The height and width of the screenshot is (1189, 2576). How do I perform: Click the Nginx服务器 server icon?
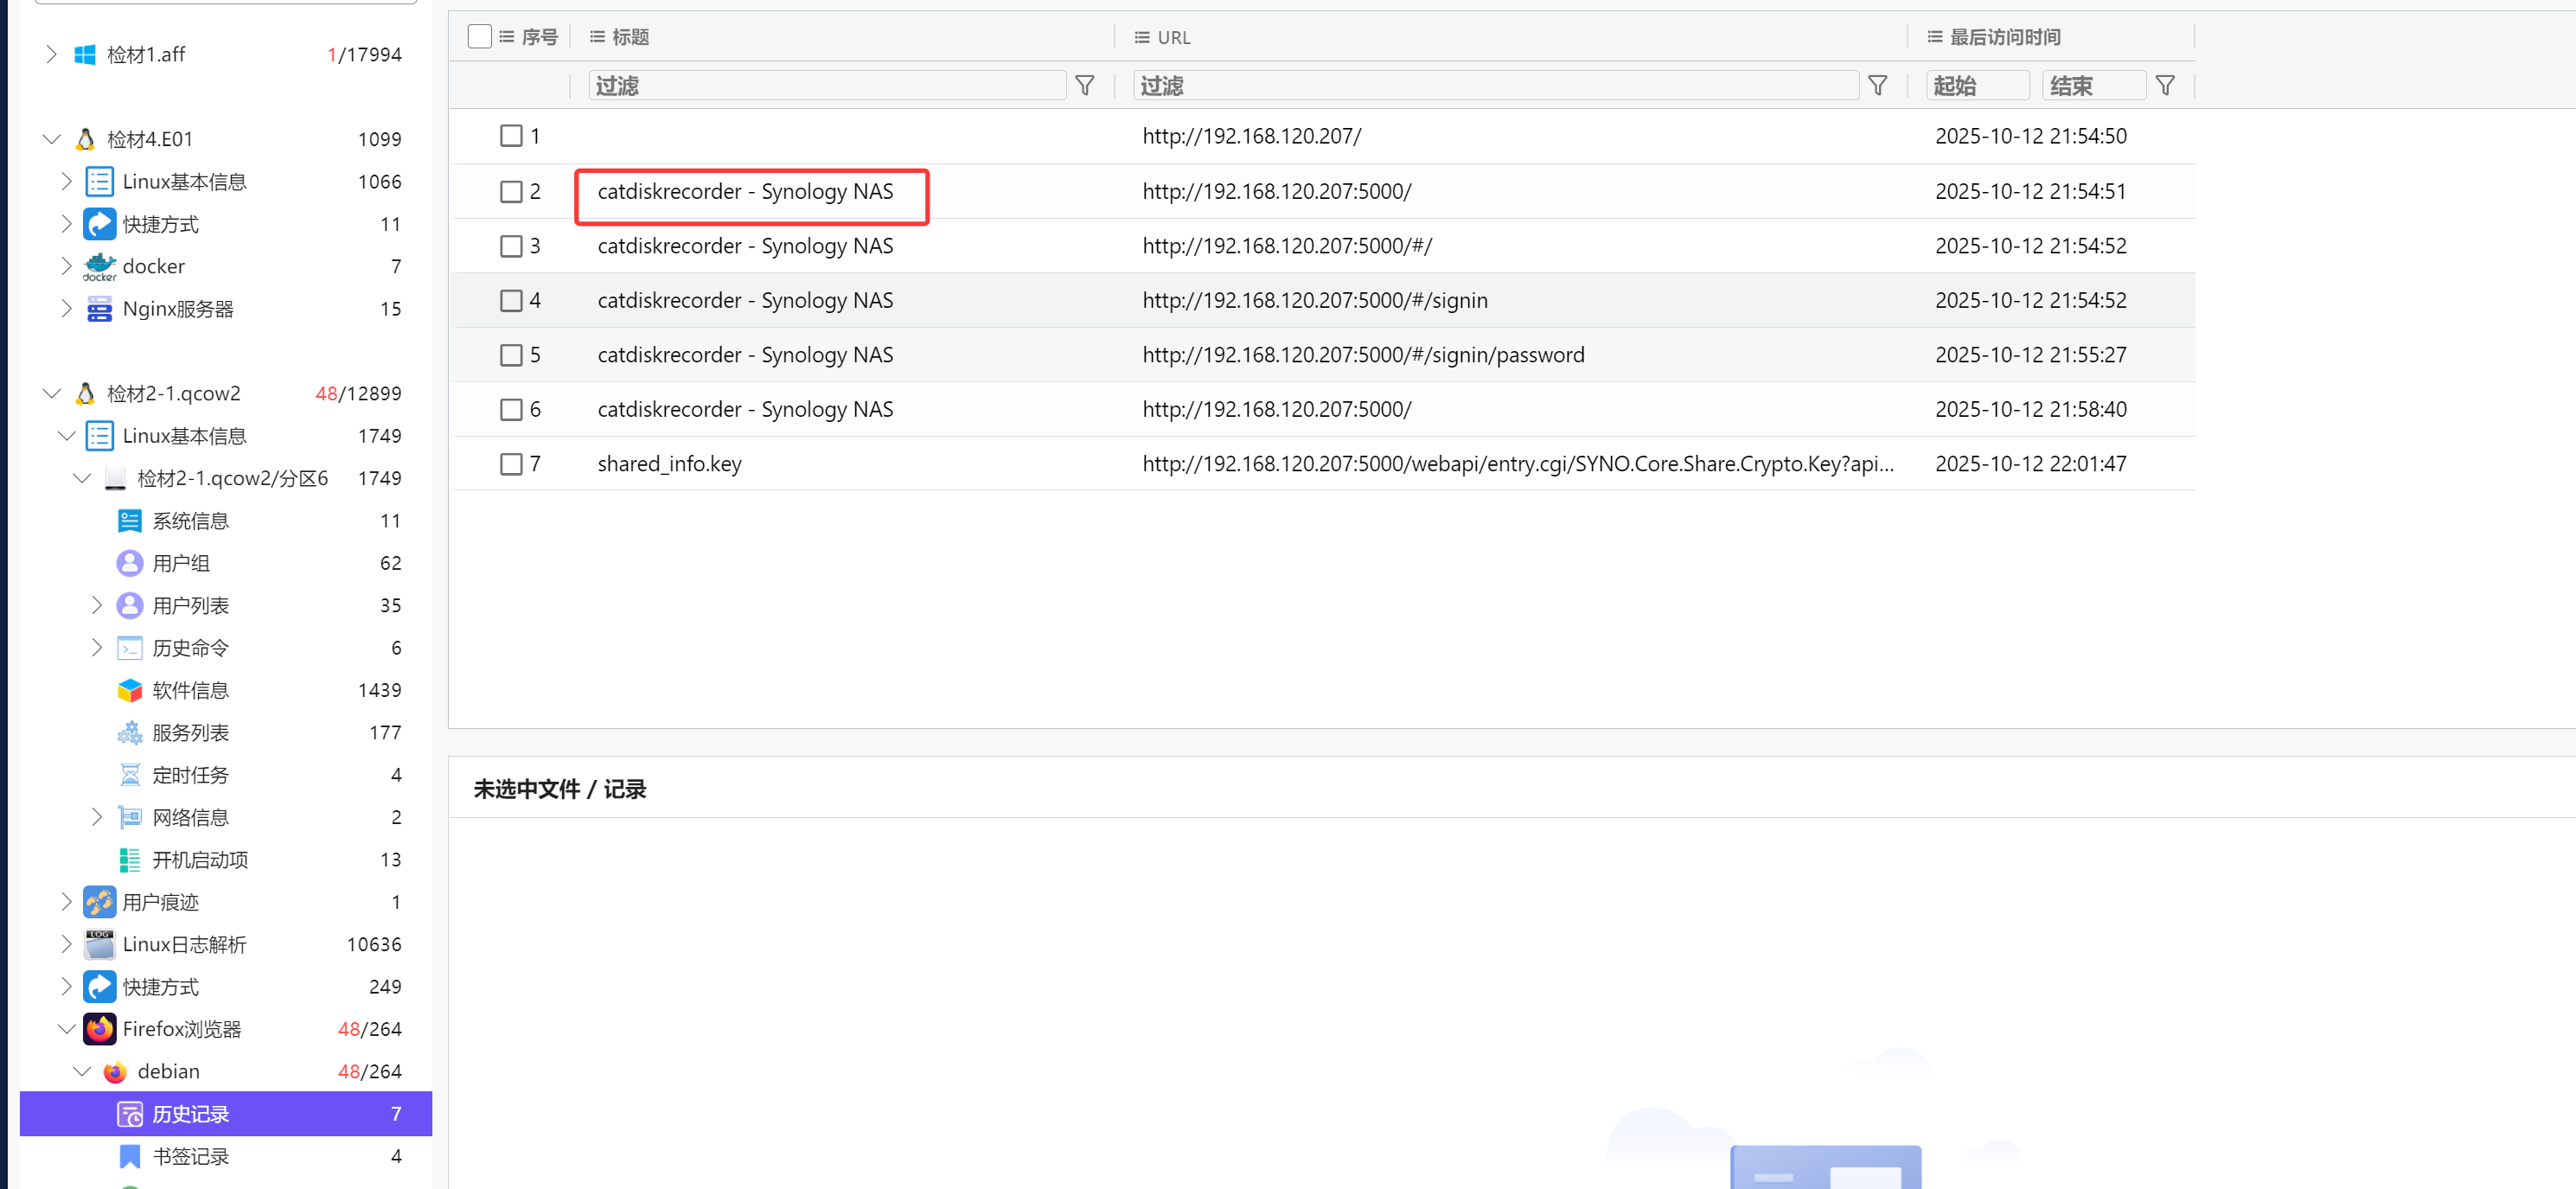click(x=99, y=309)
